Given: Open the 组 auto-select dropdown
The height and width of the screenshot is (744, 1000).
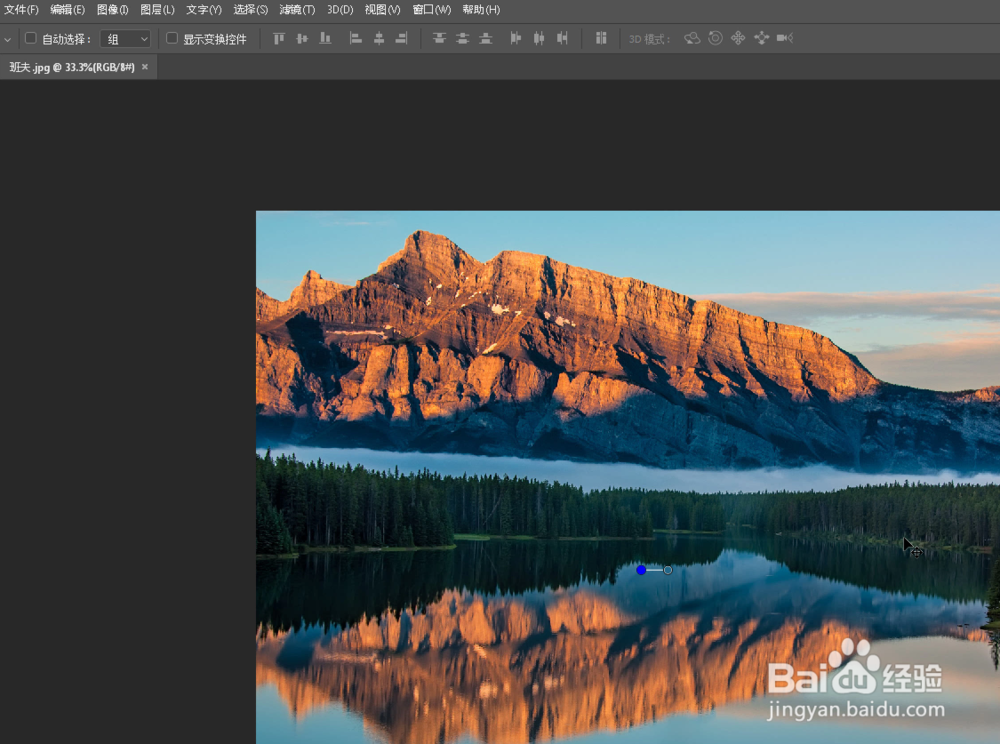Looking at the screenshot, I should (x=125, y=39).
